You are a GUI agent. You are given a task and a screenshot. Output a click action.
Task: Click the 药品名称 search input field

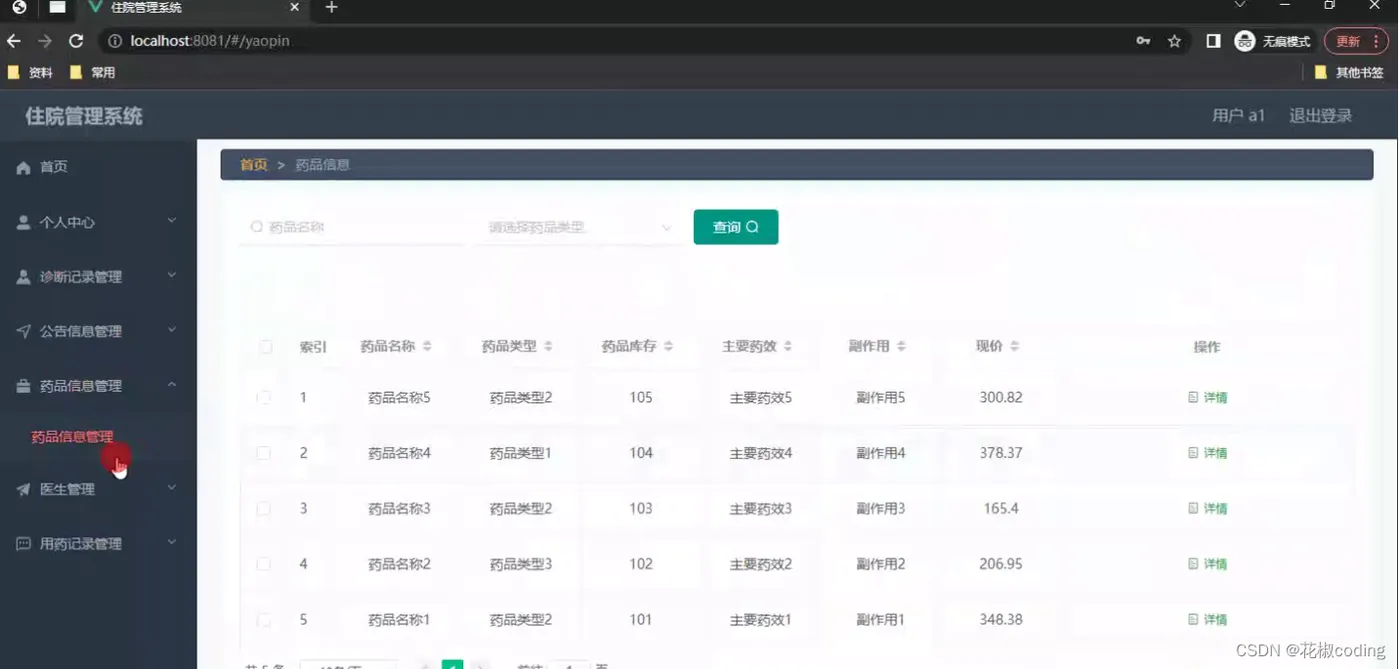pos(352,228)
